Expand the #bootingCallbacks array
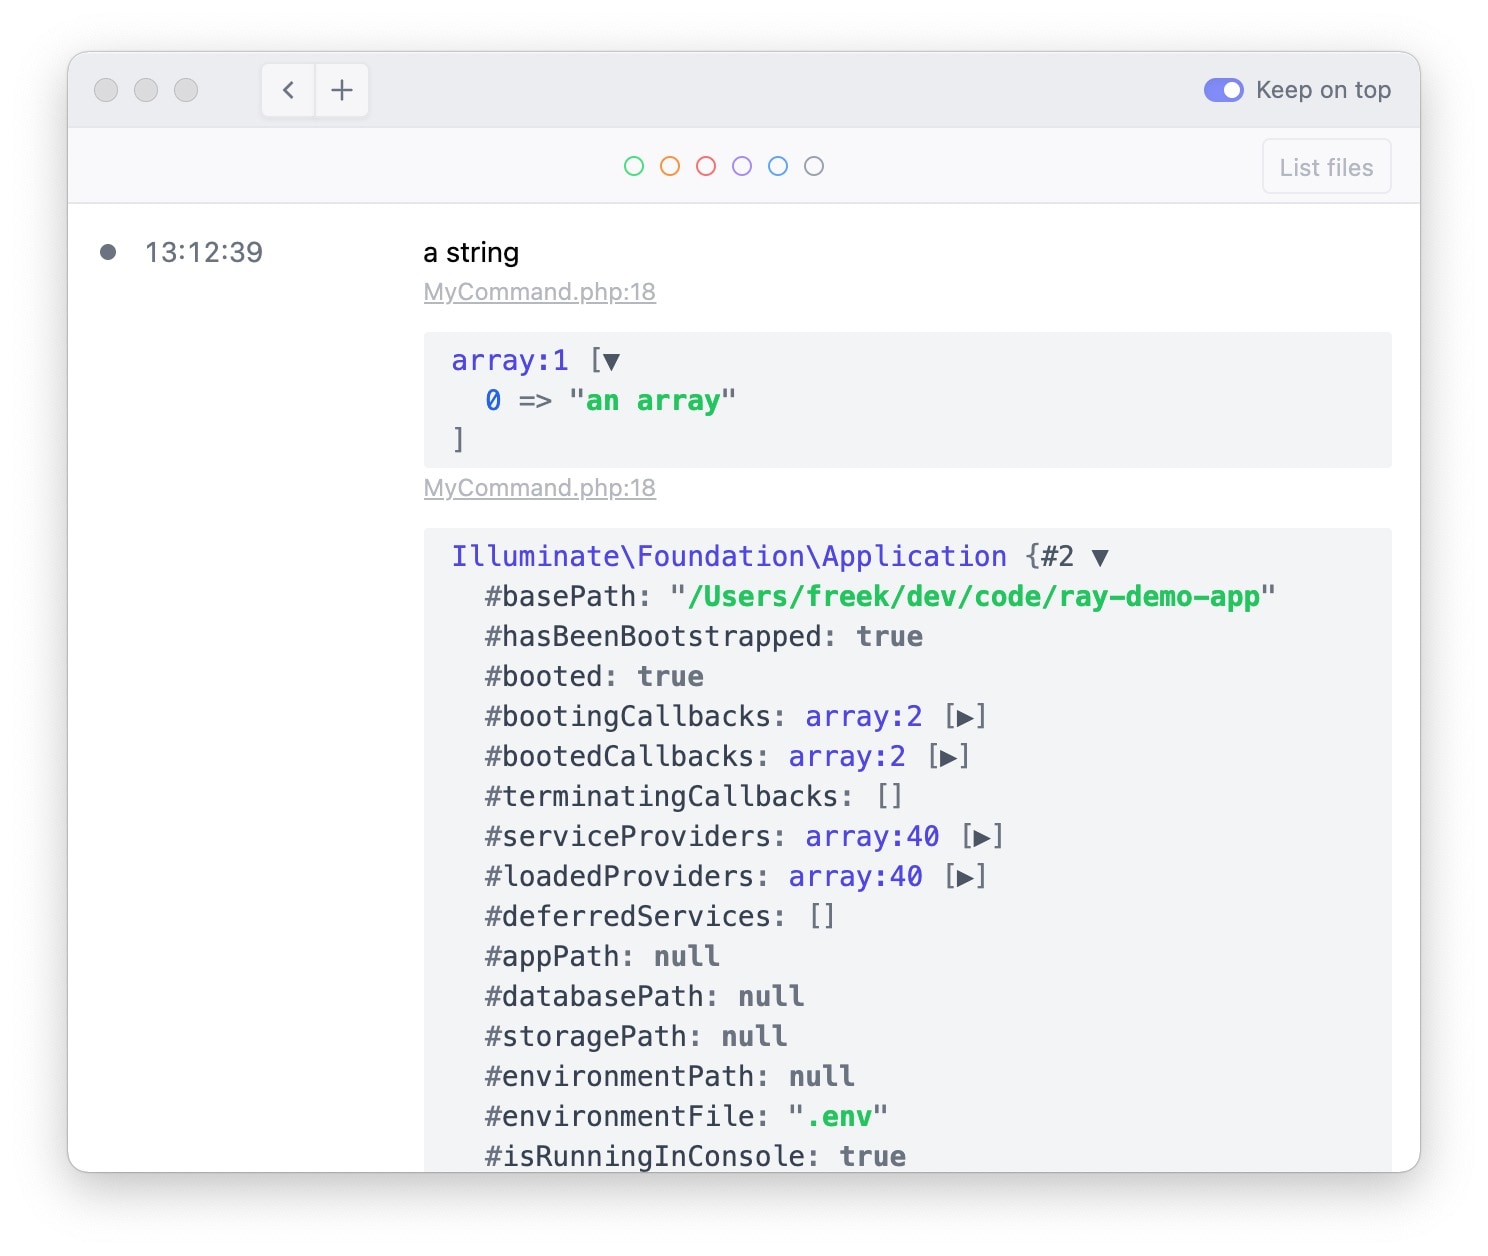1488x1256 pixels. coord(964,717)
